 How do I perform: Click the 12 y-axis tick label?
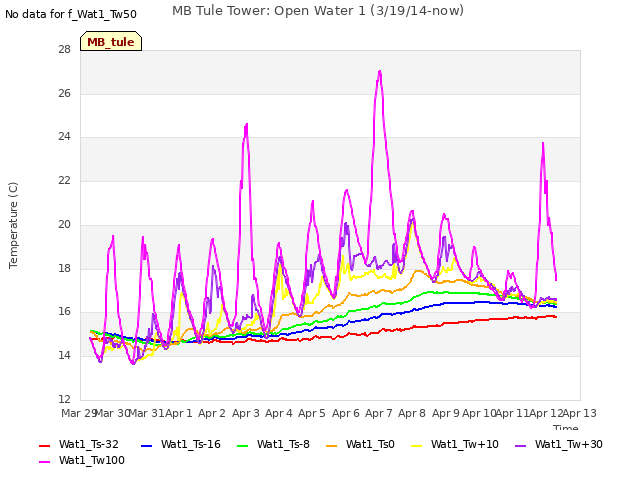[x=64, y=399]
